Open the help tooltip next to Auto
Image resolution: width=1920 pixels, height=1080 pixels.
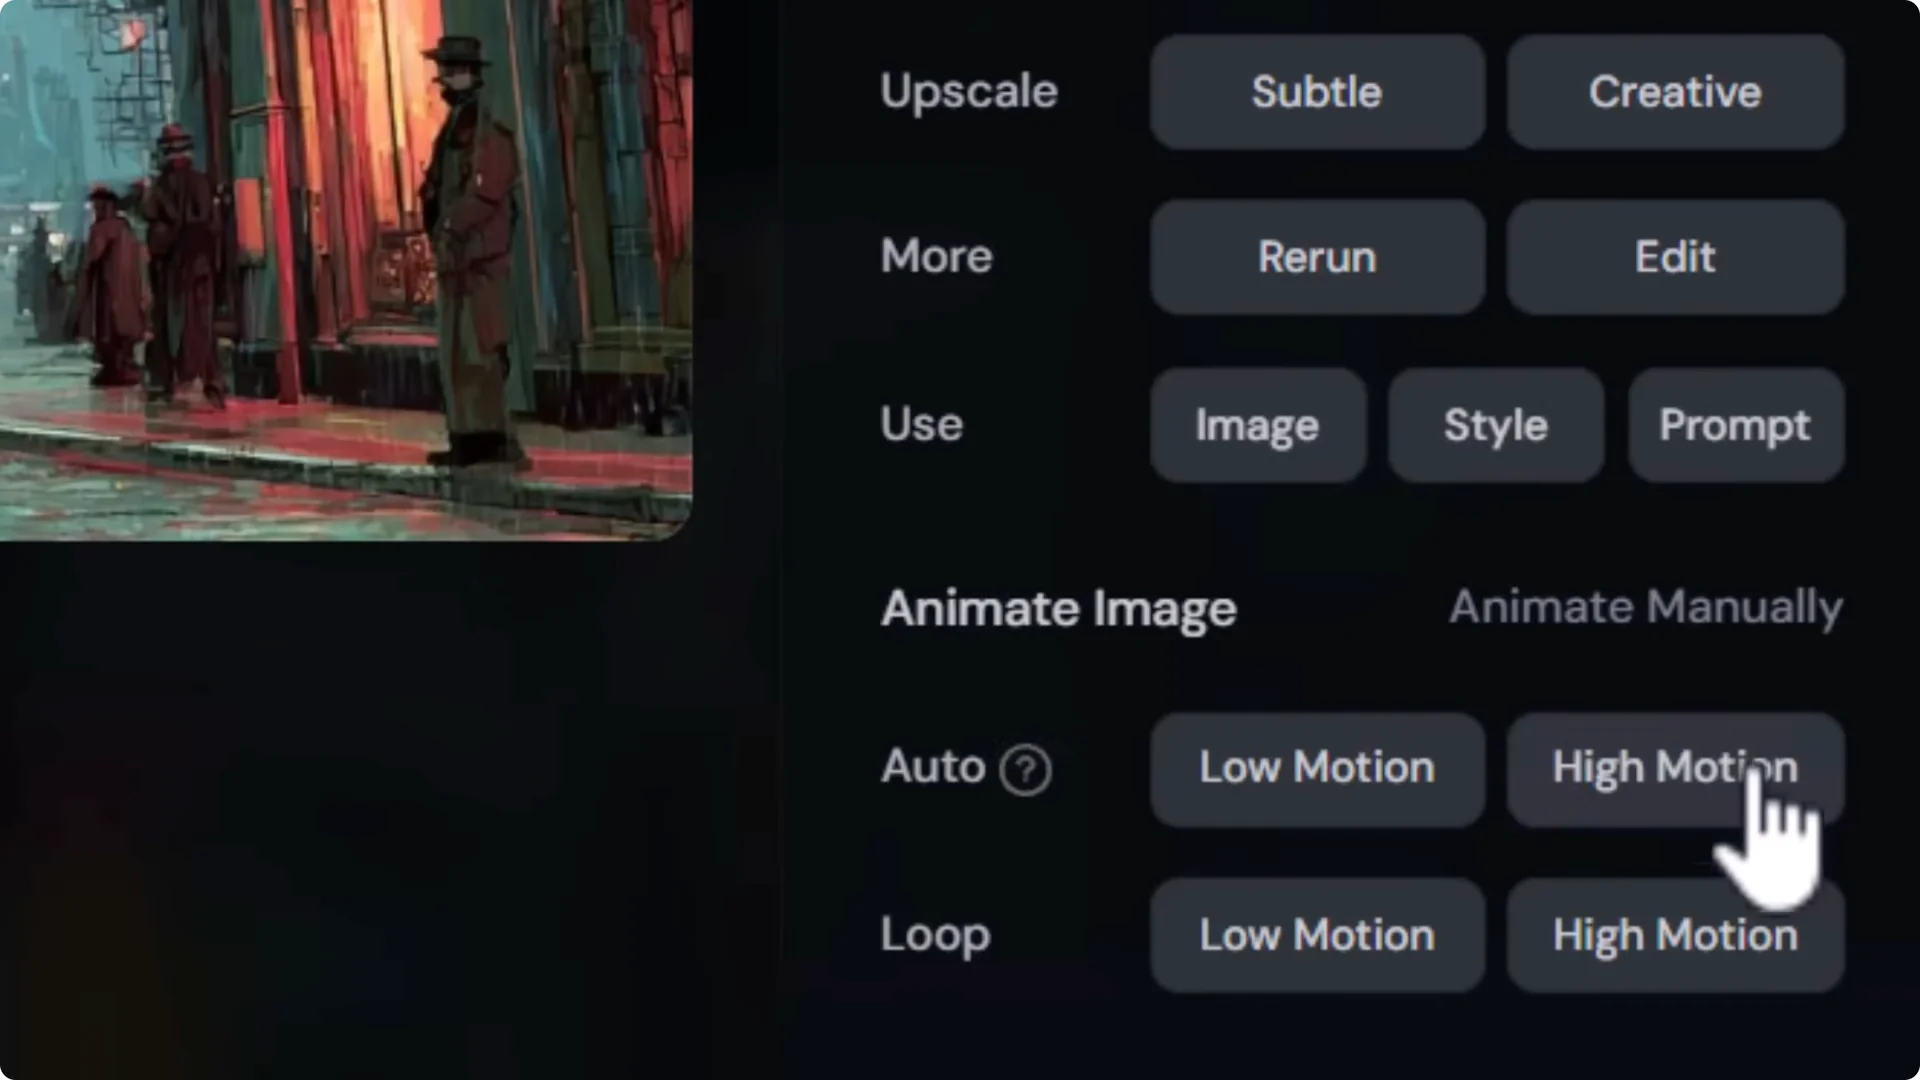pos(1025,769)
